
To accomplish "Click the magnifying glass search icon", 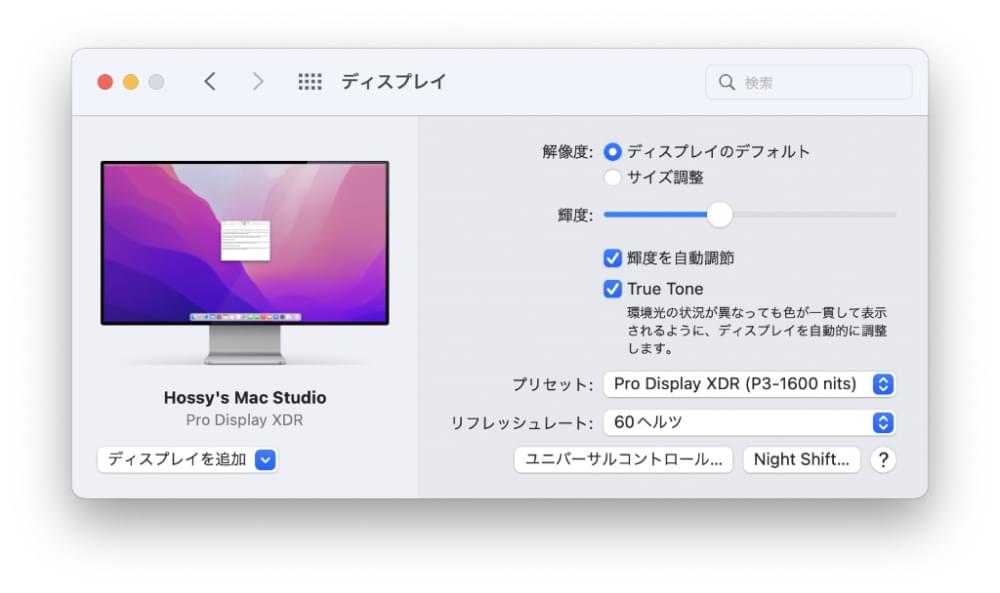I will click(x=727, y=83).
